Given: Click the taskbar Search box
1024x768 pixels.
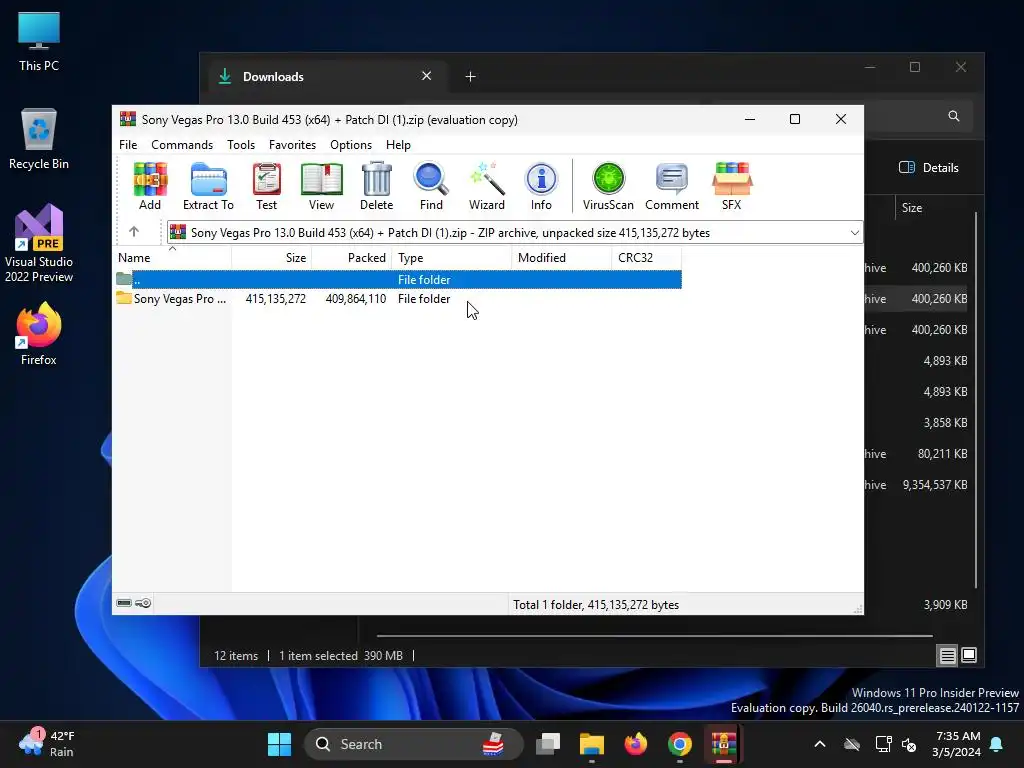Looking at the screenshot, I should pyautogui.click(x=414, y=744).
